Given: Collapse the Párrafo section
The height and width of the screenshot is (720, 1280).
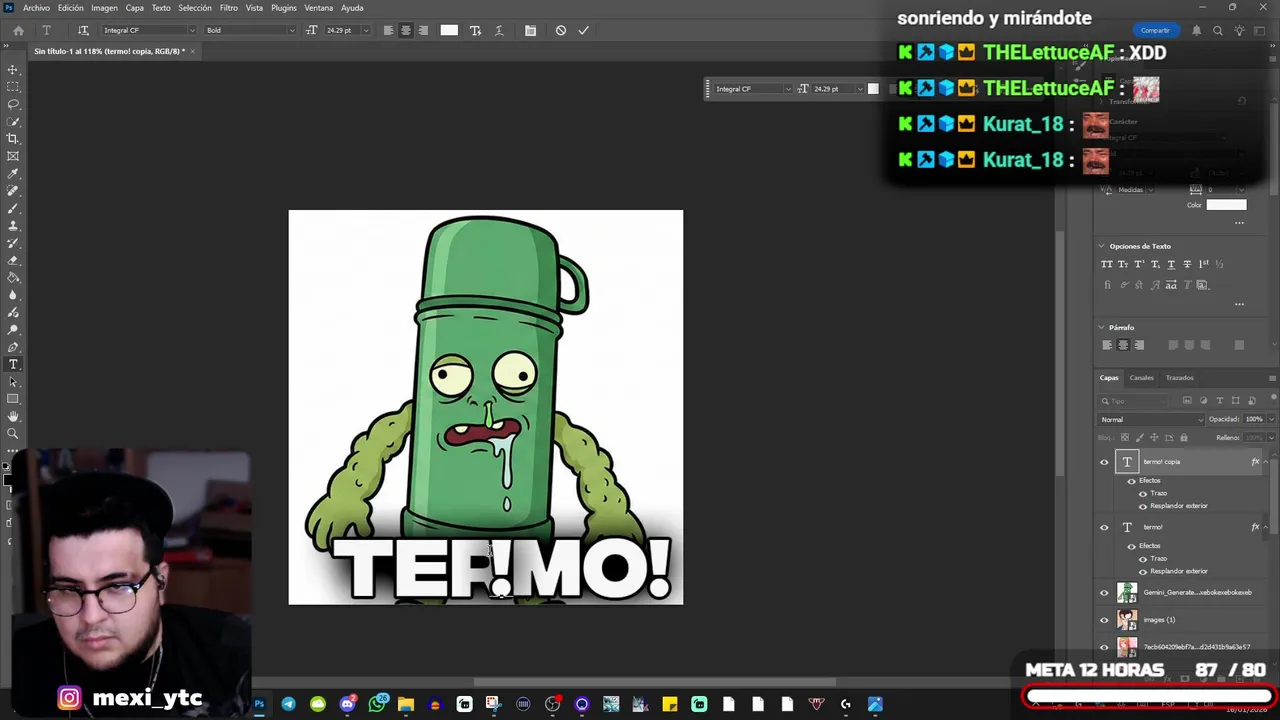Looking at the screenshot, I should point(1102,327).
